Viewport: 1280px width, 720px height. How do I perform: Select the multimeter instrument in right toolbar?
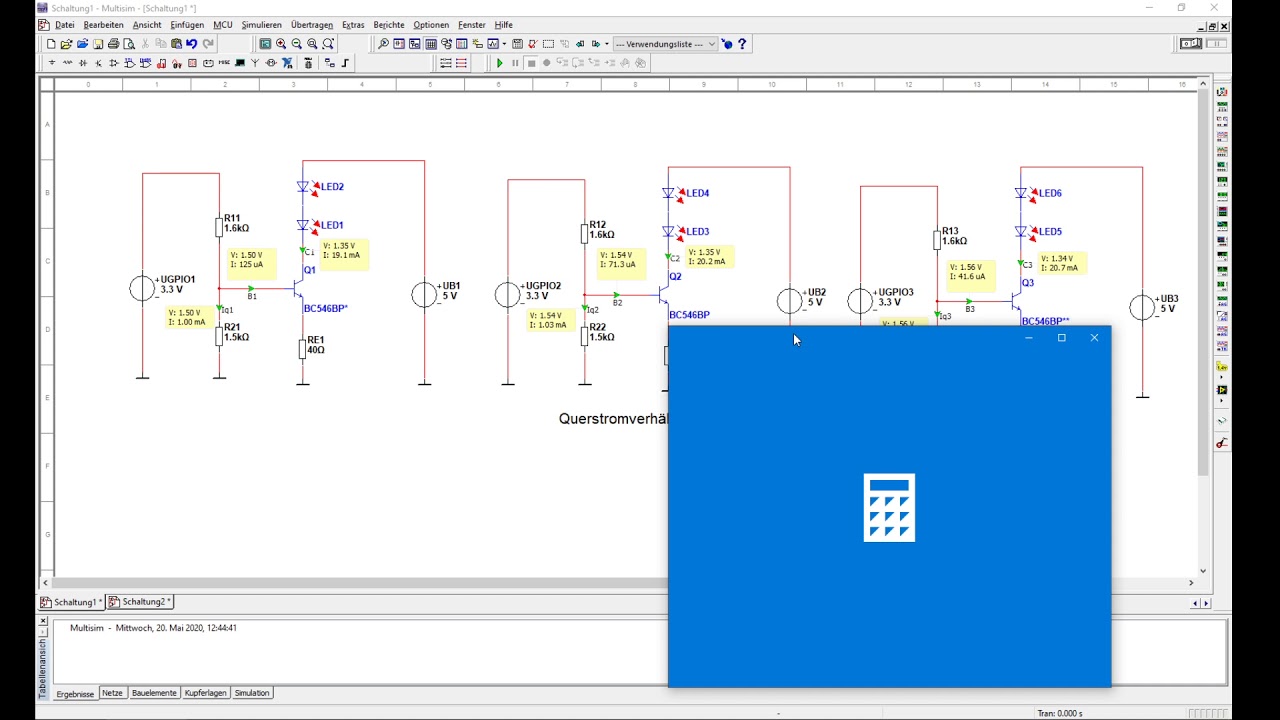[1222, 92]
